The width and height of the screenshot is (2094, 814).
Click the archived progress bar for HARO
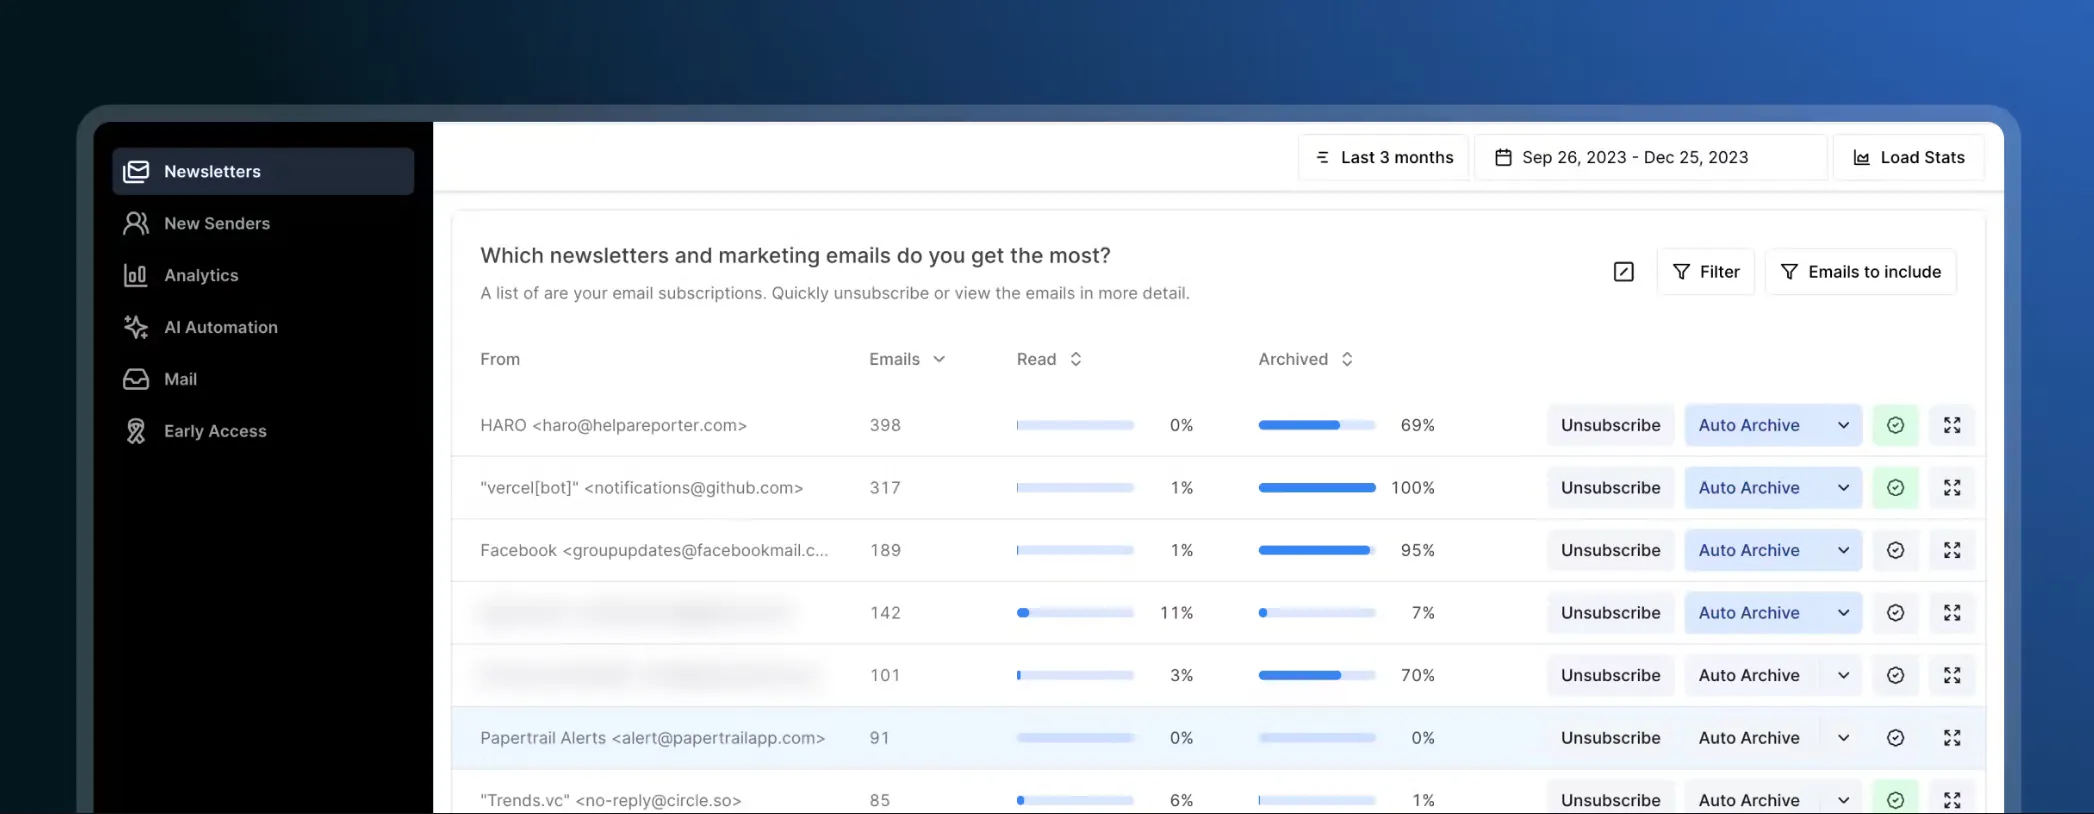(1316, 425)
